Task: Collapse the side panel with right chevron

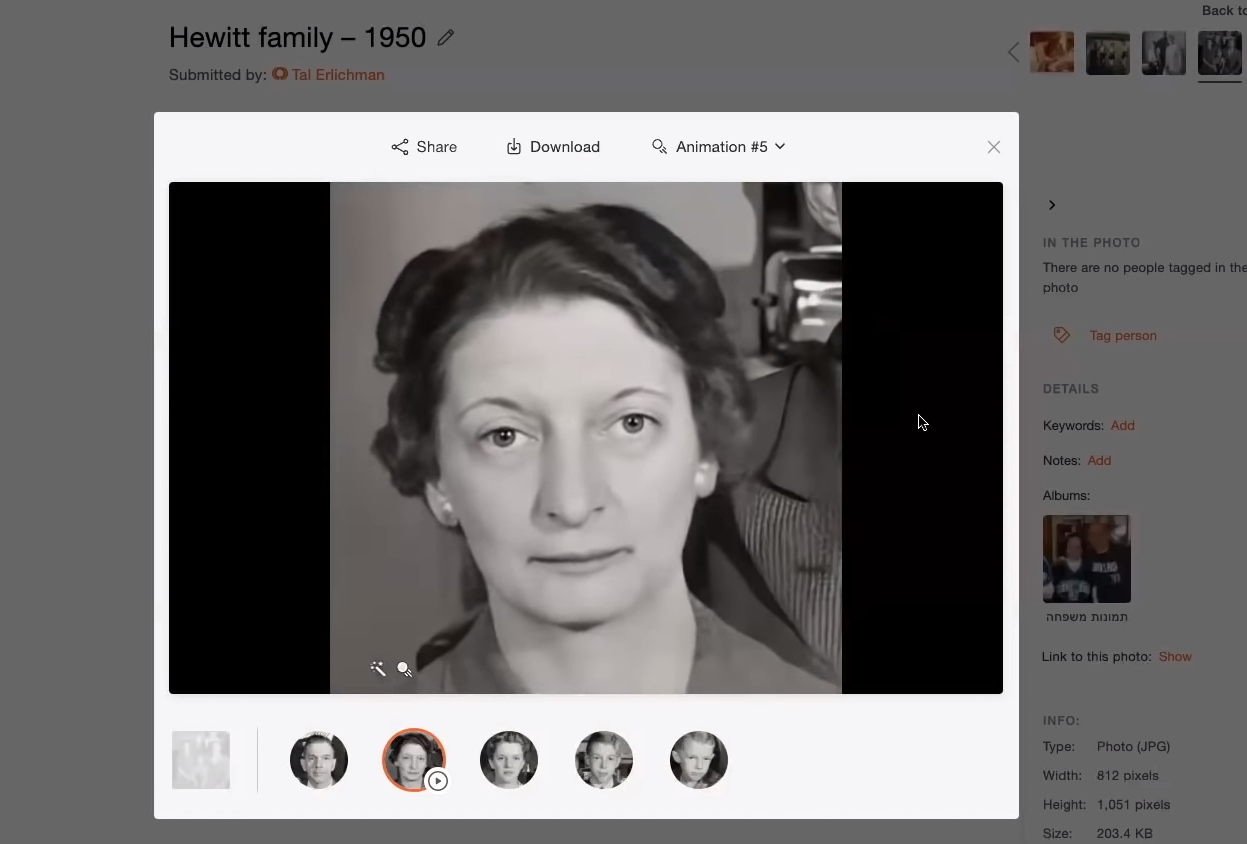Action: coord(1052,205)
